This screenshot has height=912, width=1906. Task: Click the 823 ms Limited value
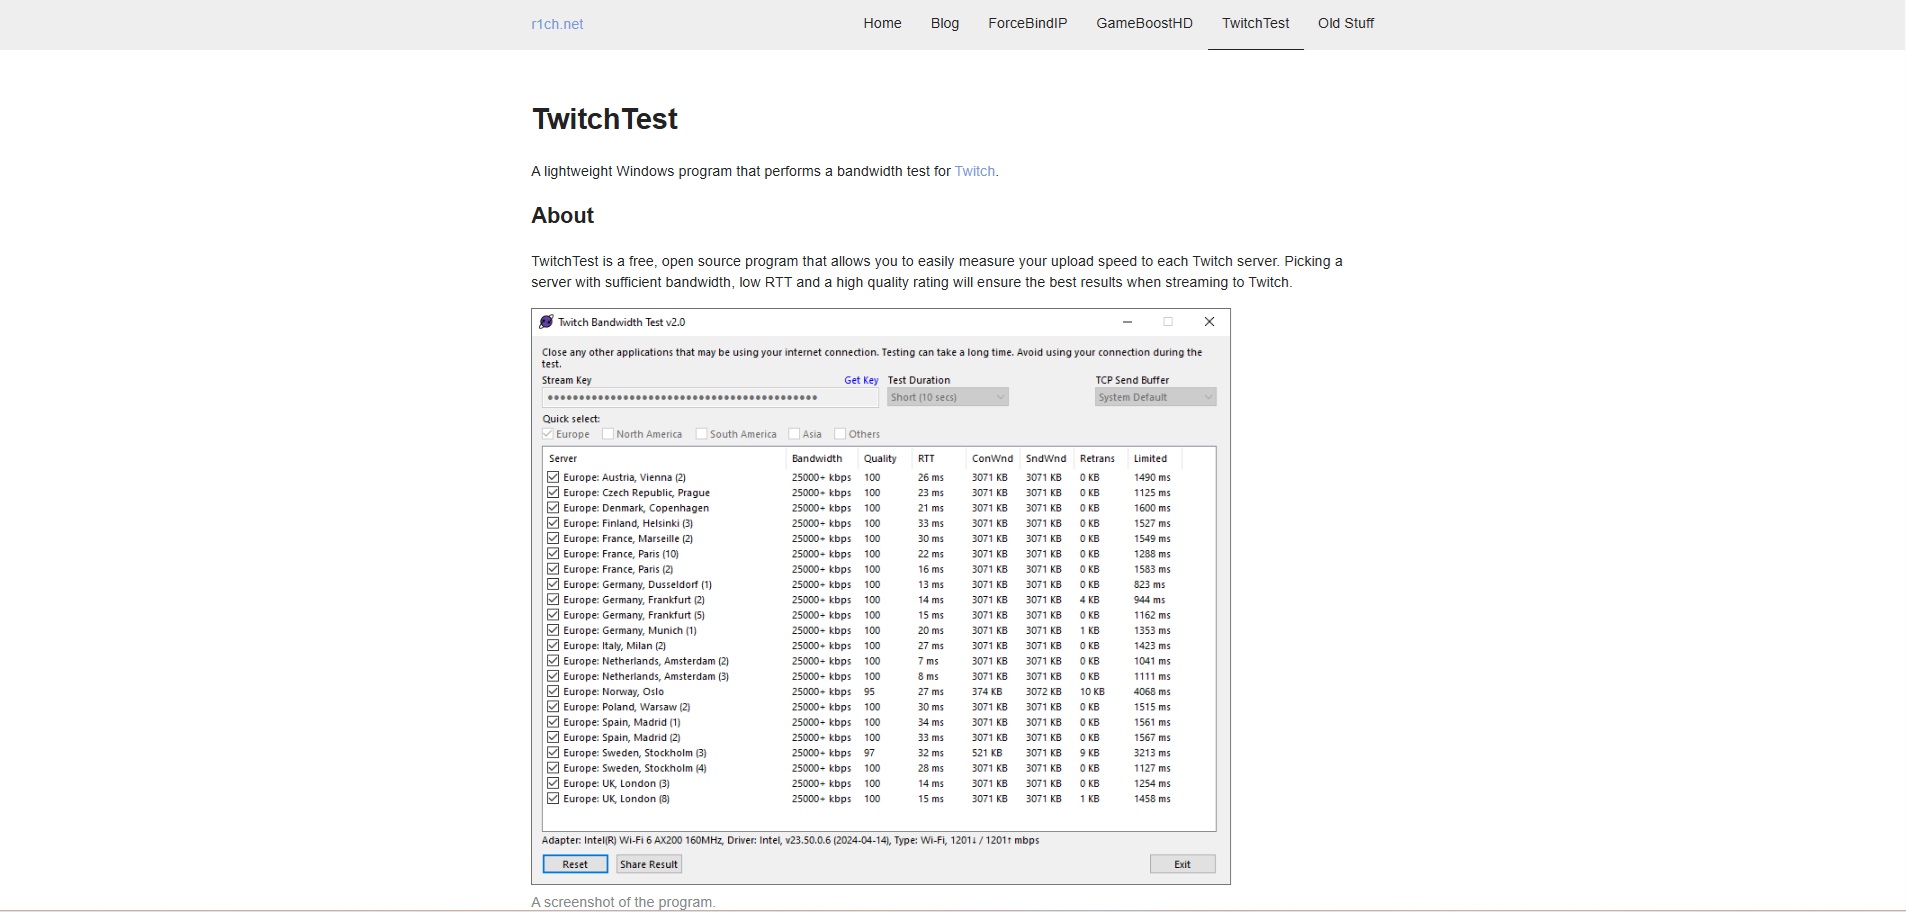point(1149,584)
